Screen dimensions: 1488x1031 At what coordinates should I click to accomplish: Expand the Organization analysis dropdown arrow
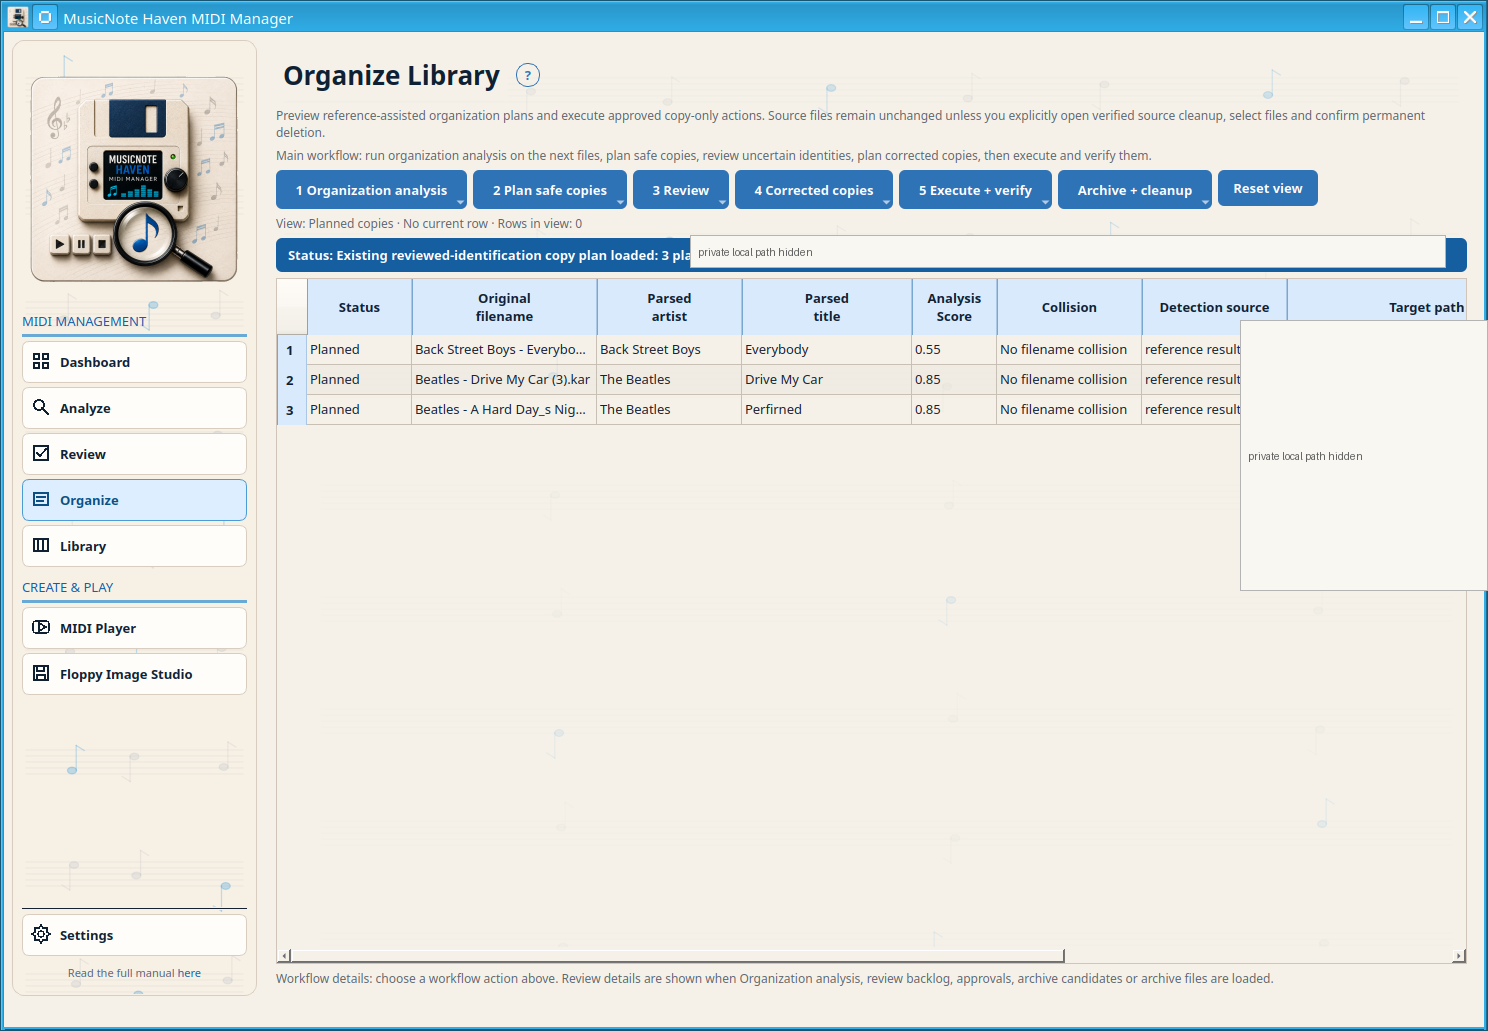[460, 201]
